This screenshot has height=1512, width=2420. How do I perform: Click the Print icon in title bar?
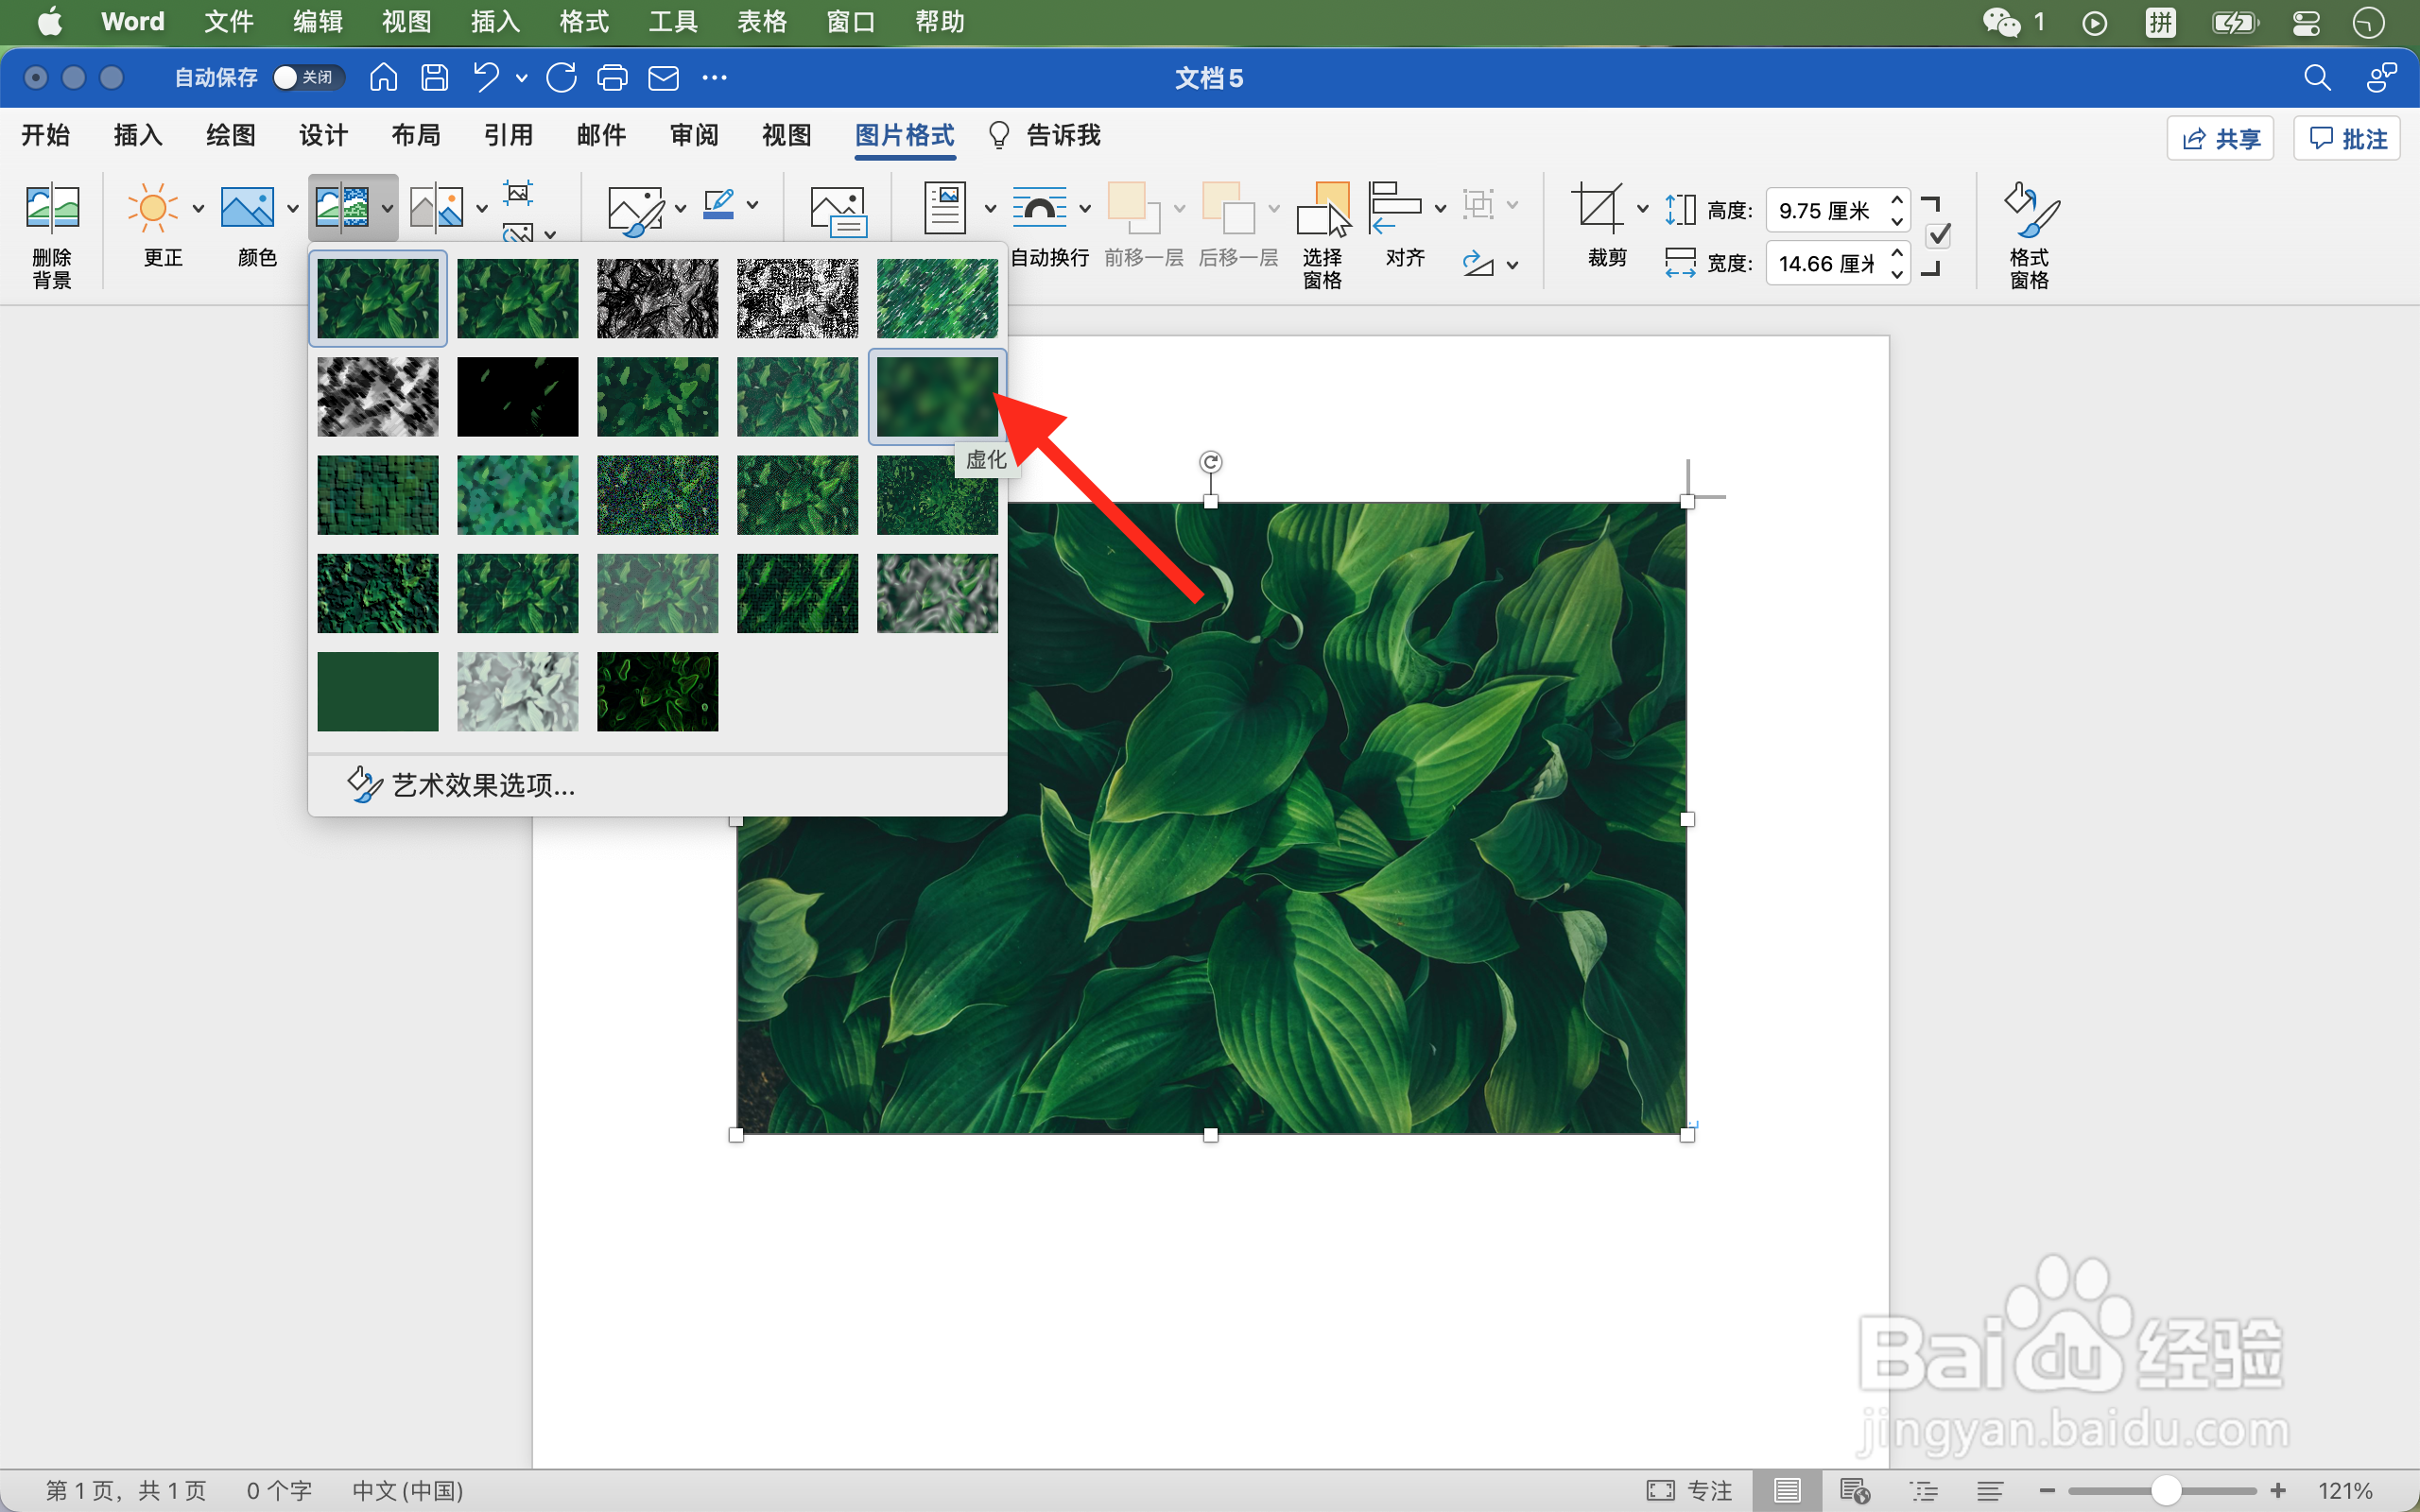(x=612, y=77)
